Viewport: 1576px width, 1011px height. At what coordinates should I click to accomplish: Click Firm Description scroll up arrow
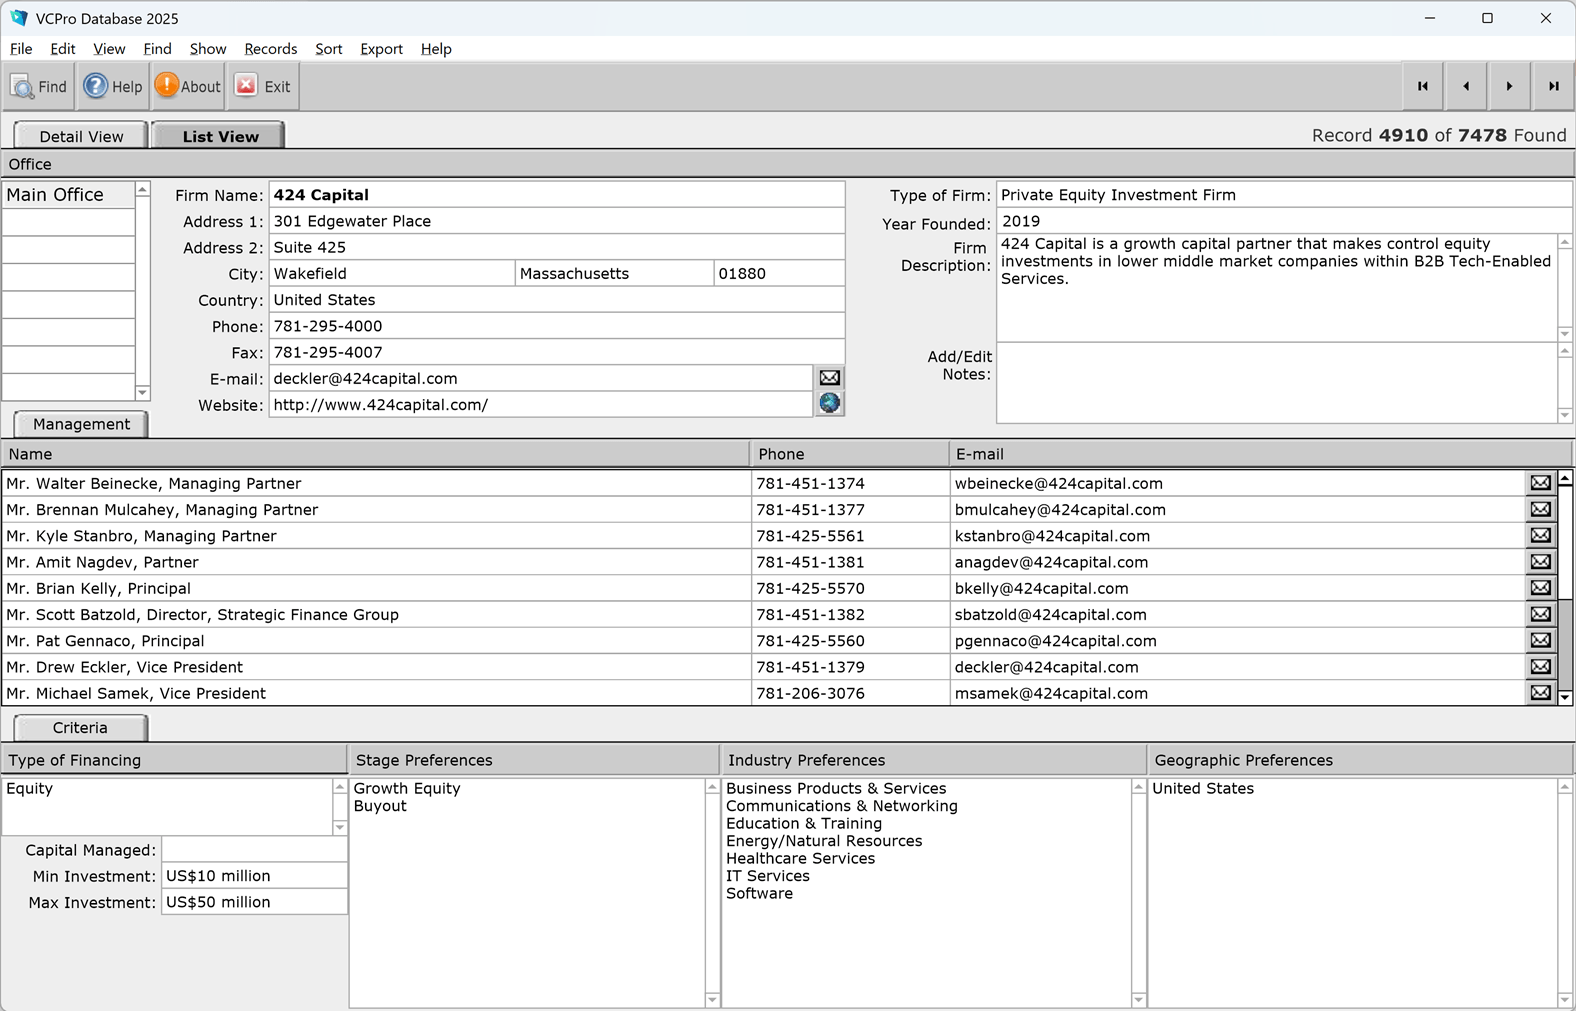[x=1565, y=242]
